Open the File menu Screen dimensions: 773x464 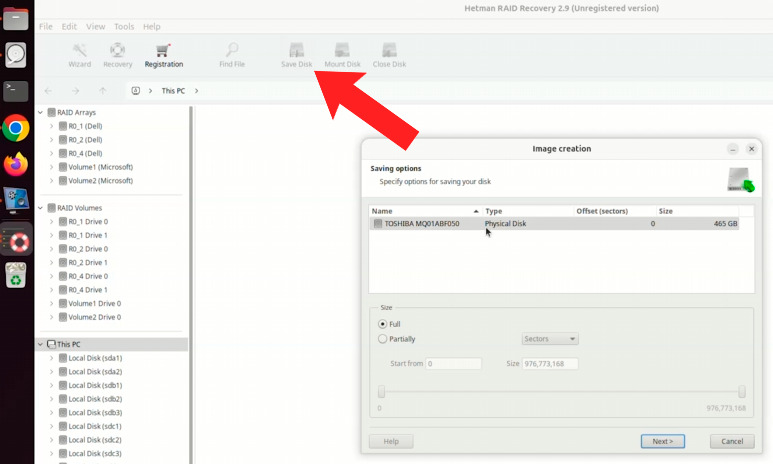45,27
